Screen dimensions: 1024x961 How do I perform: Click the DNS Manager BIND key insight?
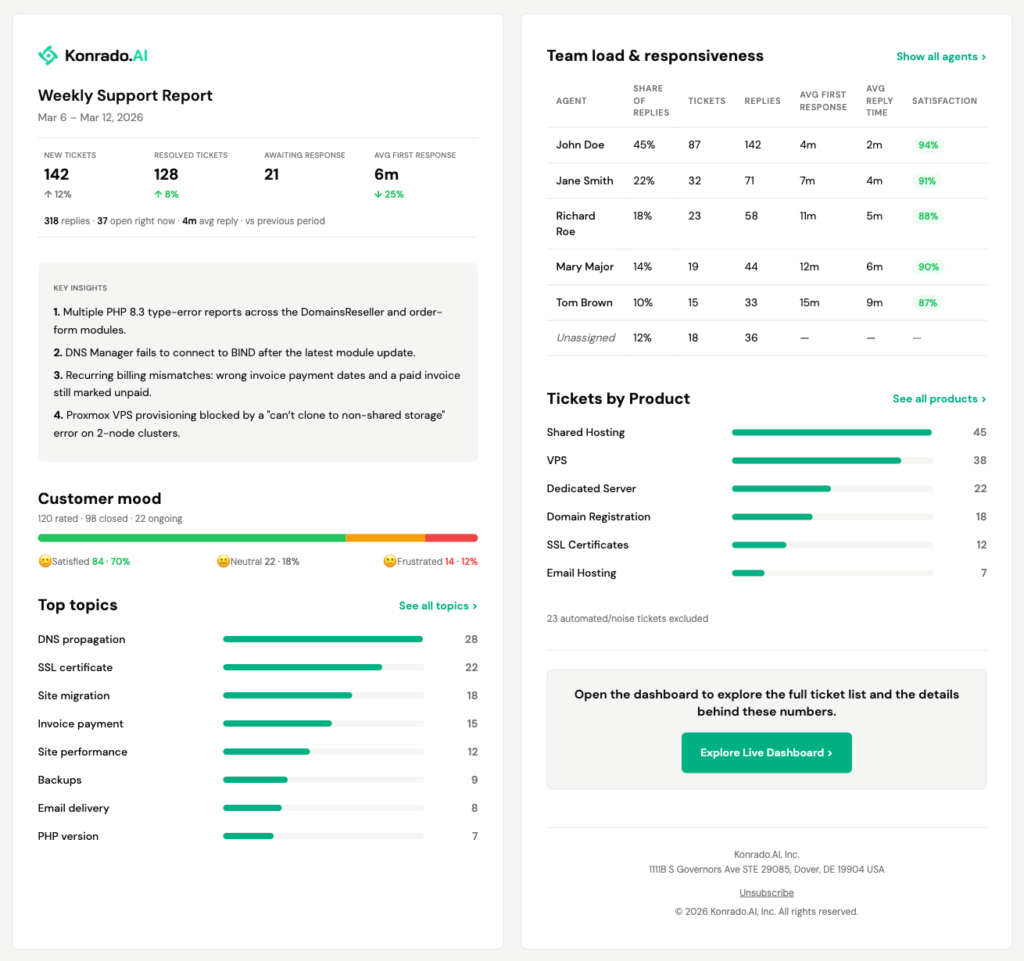[x=234, y=353]
